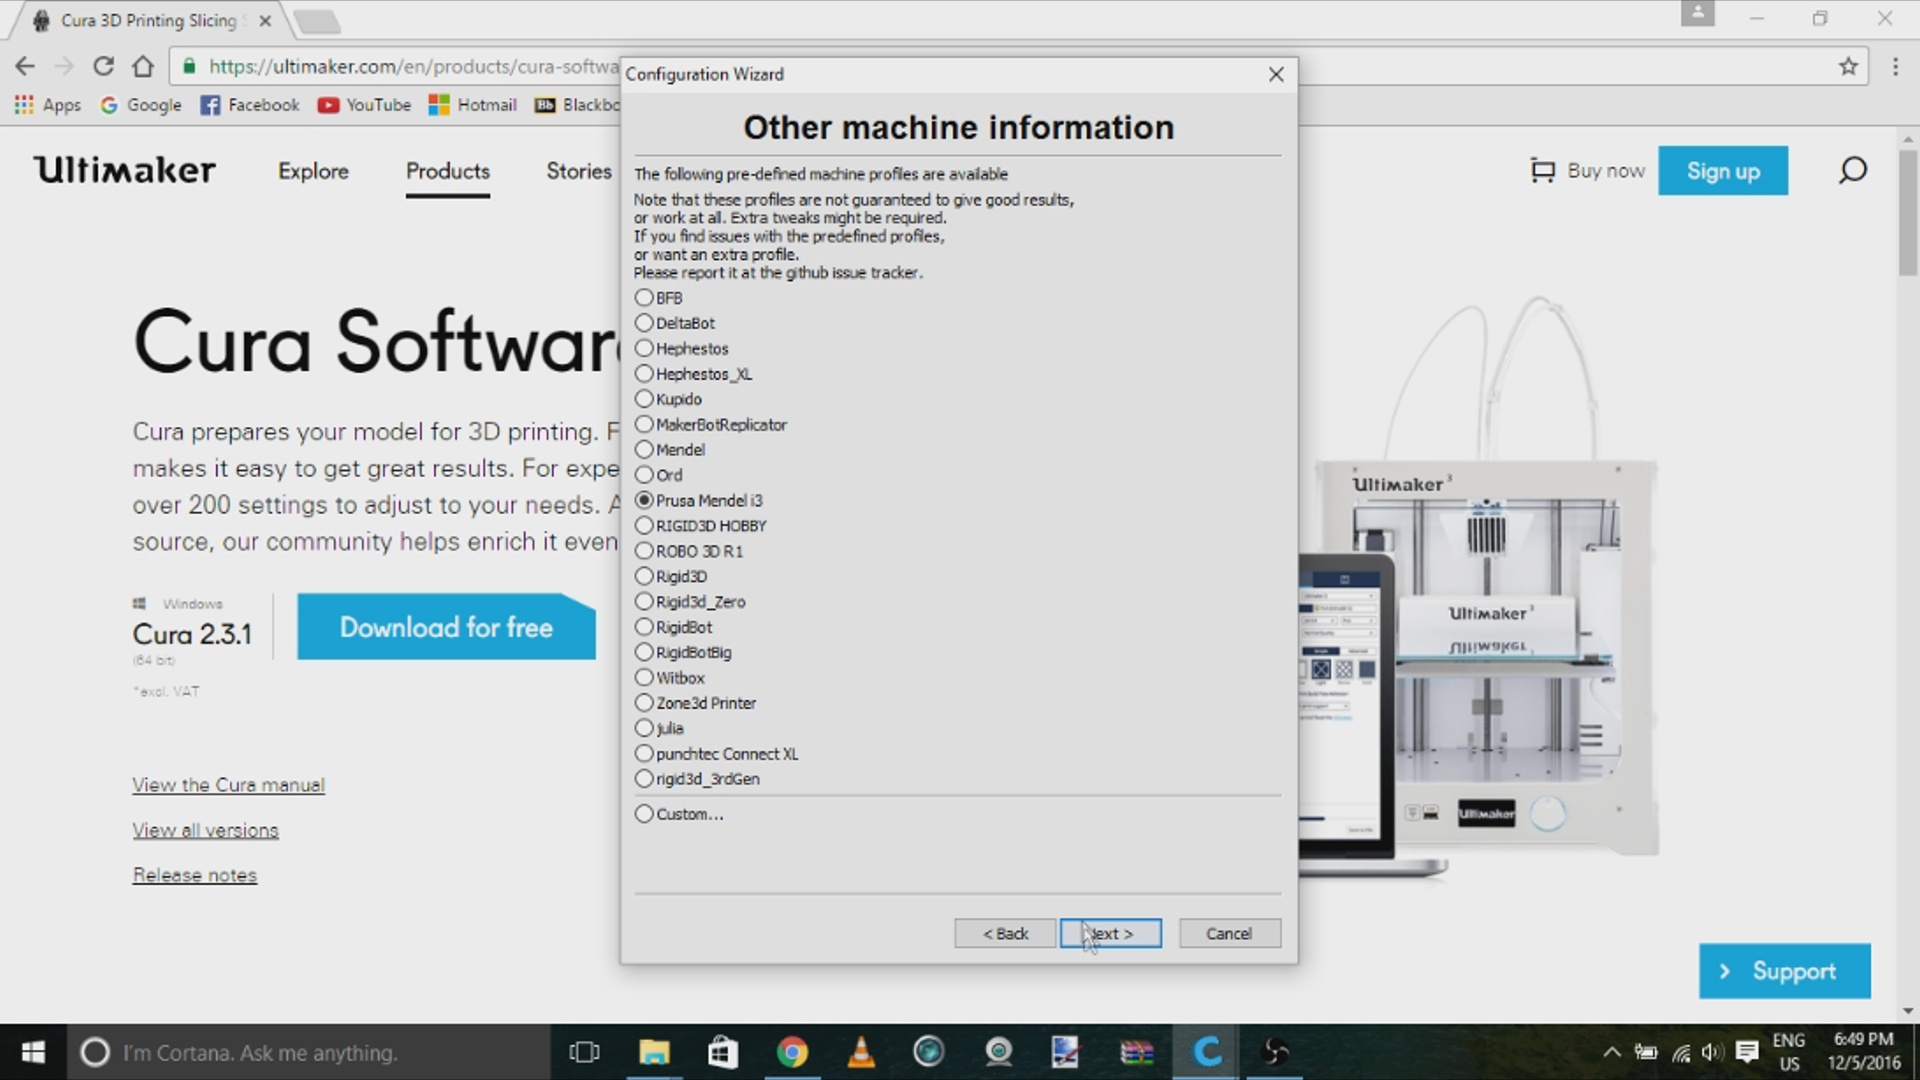Viewport: 1920px width, 1080px height.
Task: Open VLC media player taskbar icon
Action: click(860, 1052)
